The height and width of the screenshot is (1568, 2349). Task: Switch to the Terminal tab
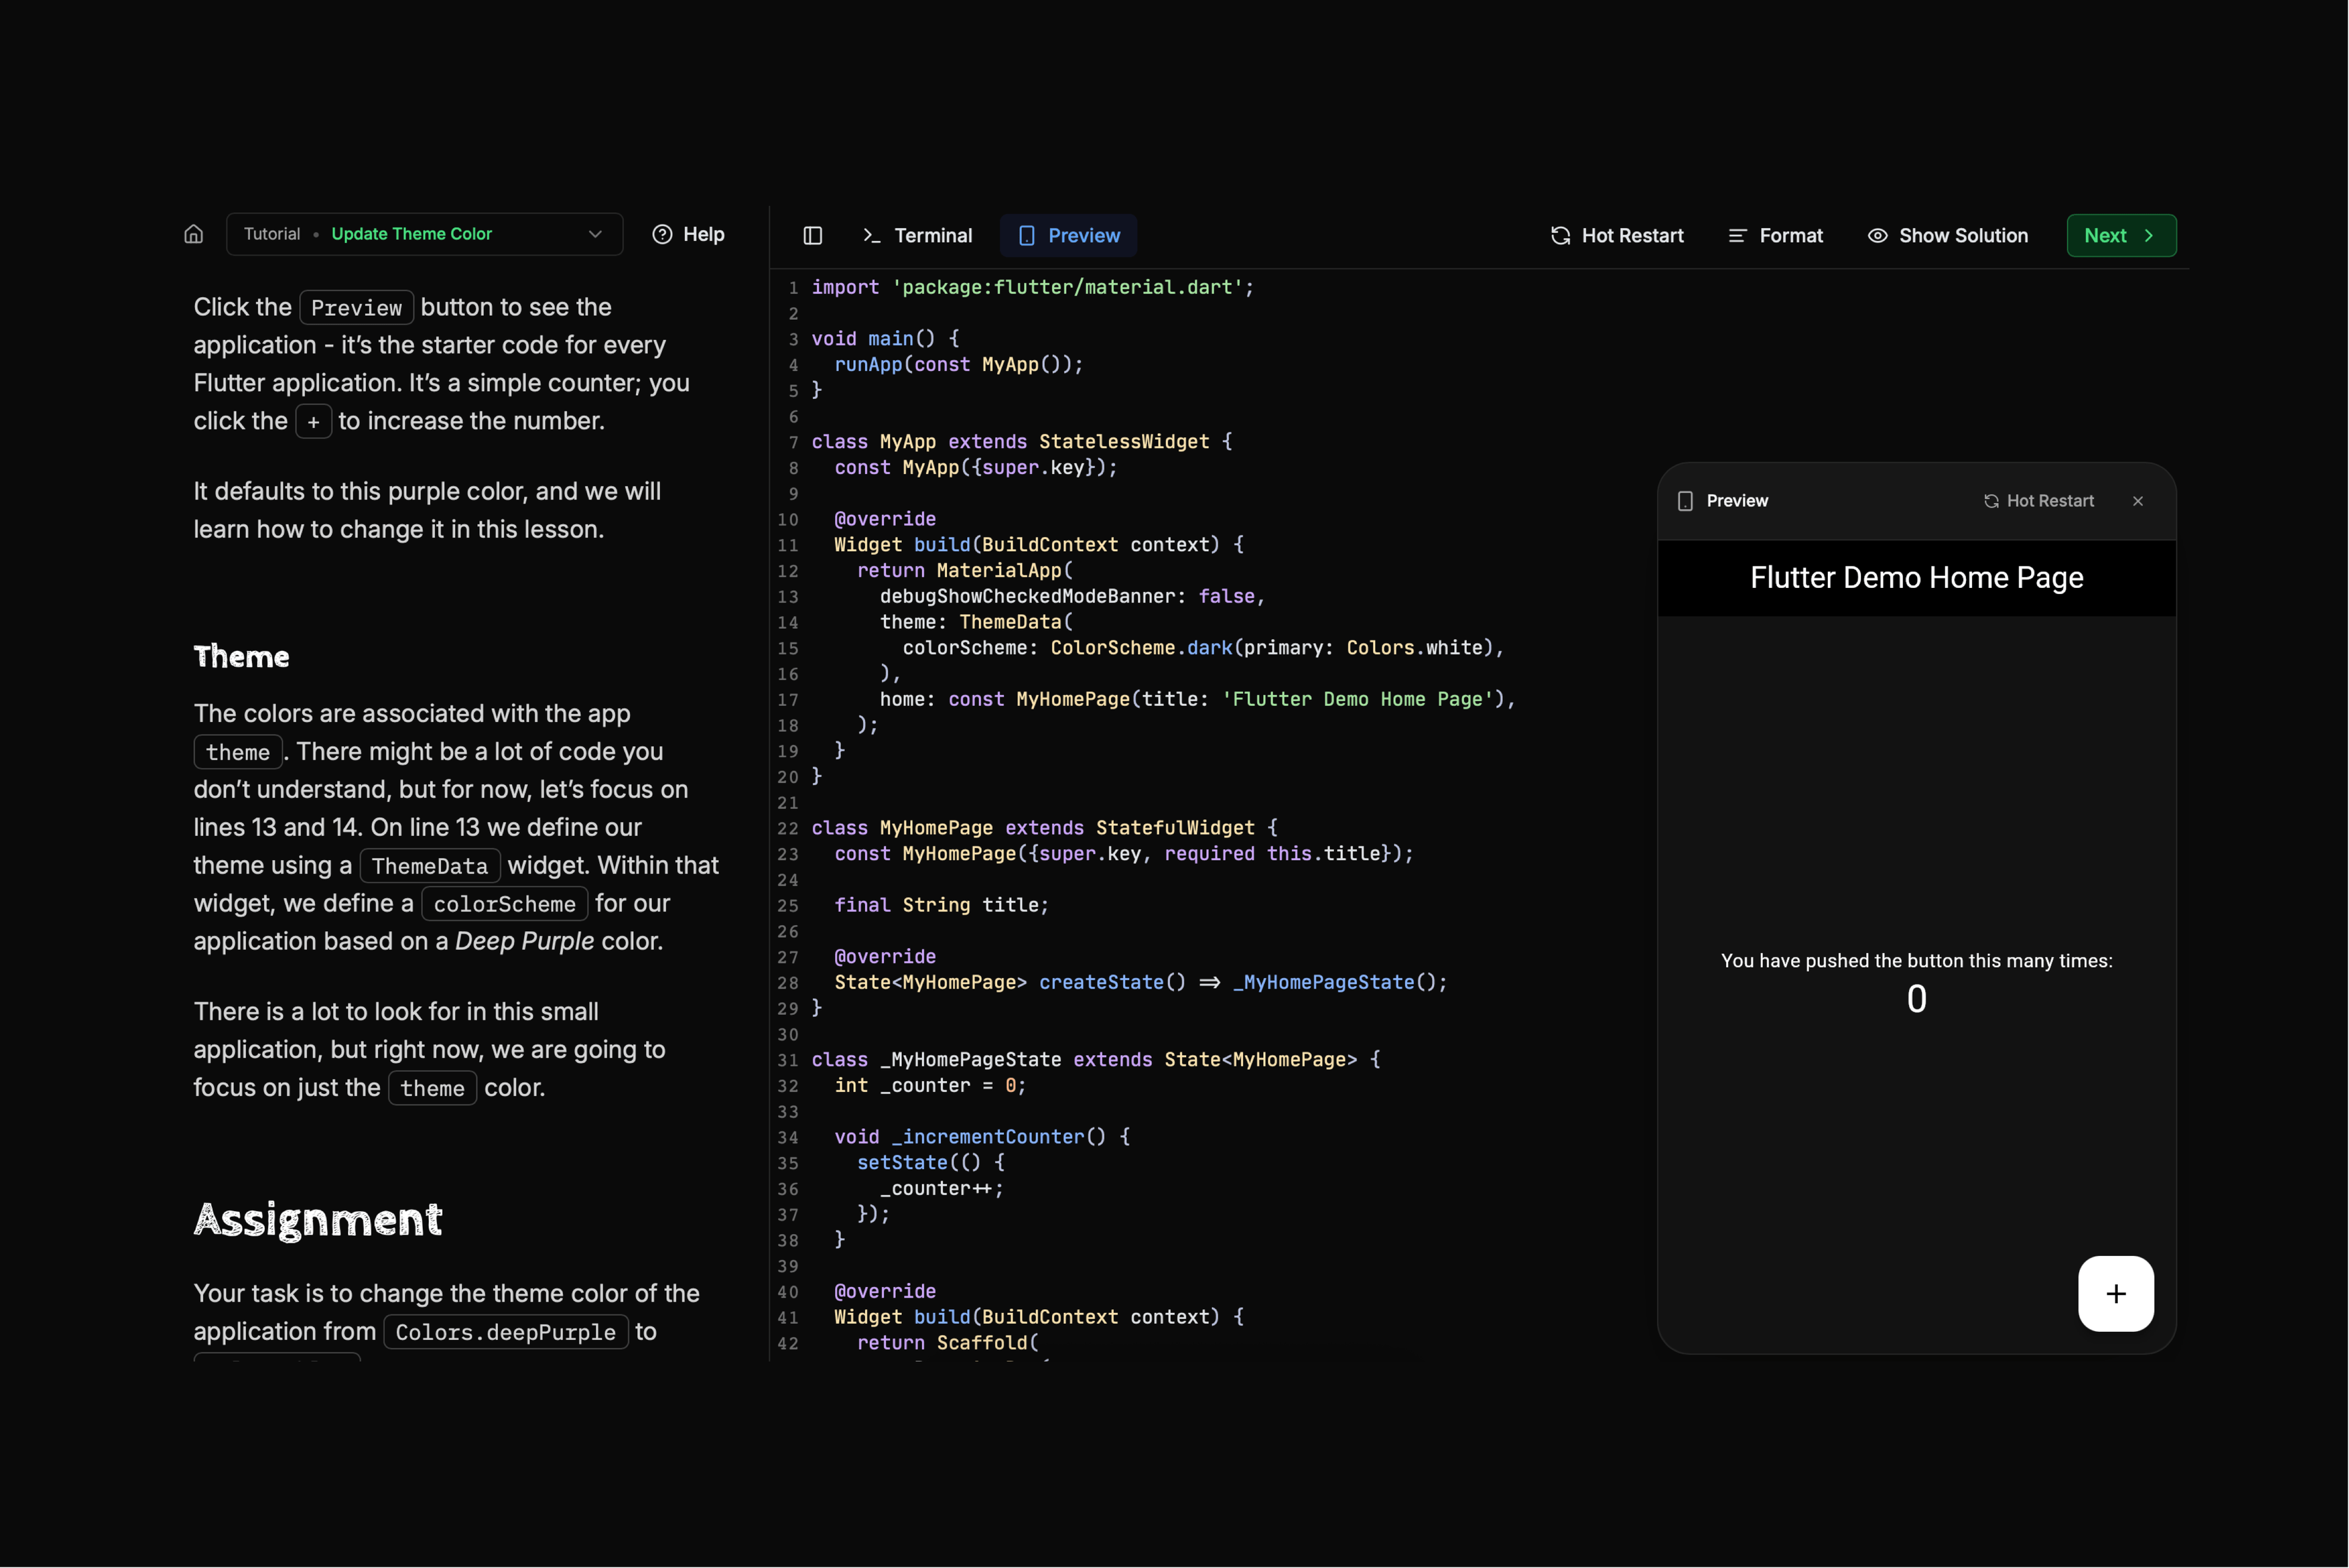click(x=917, y=236)
